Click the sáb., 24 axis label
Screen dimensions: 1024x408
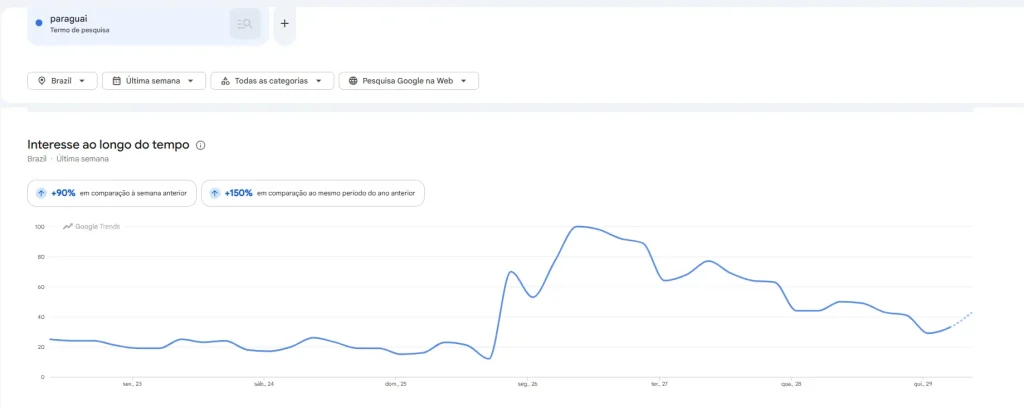pyautogui.click(x=264, y=384)
